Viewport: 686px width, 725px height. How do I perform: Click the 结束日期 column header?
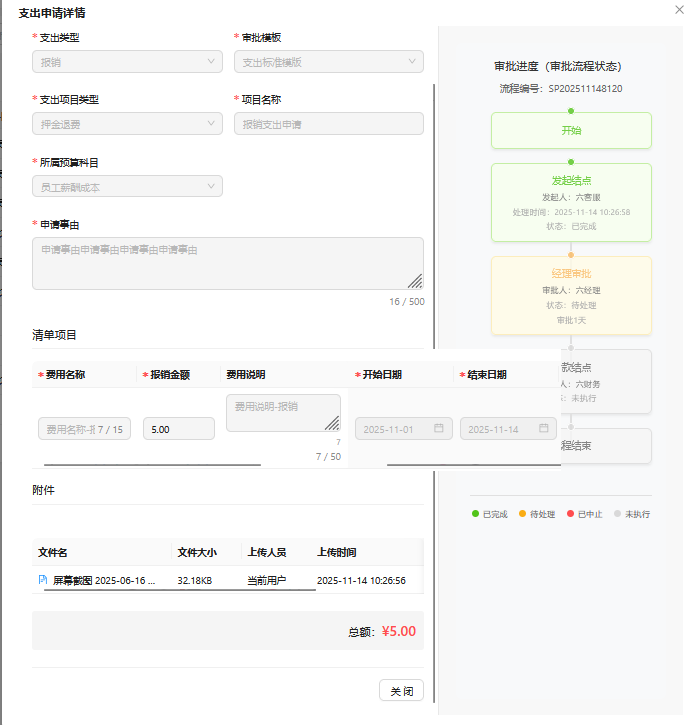tap(487, 375)
